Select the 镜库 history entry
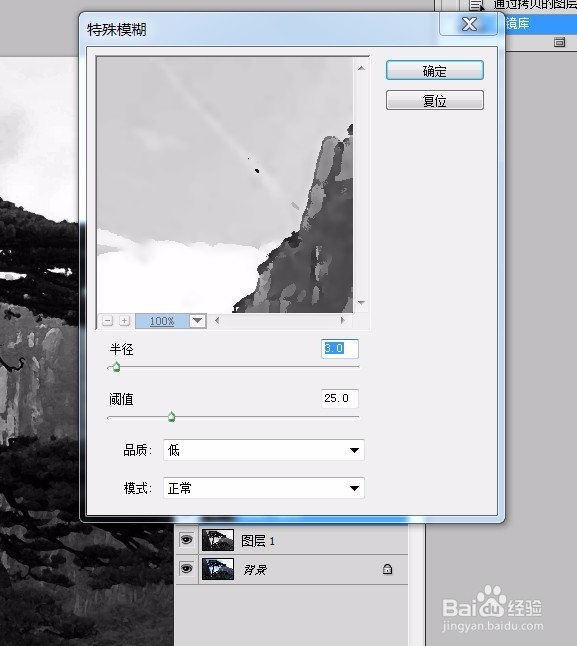 pos(541,24)
